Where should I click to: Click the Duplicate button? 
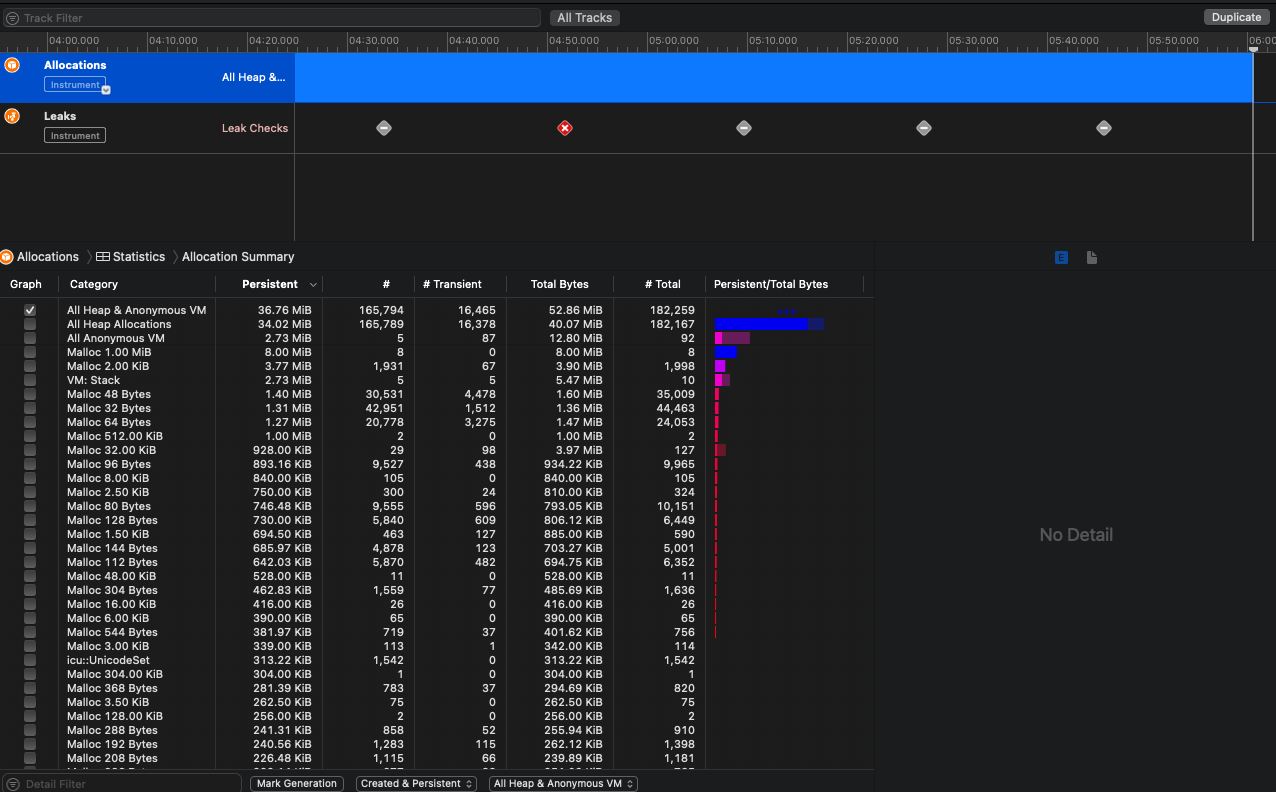click(x=1236, y=17)
